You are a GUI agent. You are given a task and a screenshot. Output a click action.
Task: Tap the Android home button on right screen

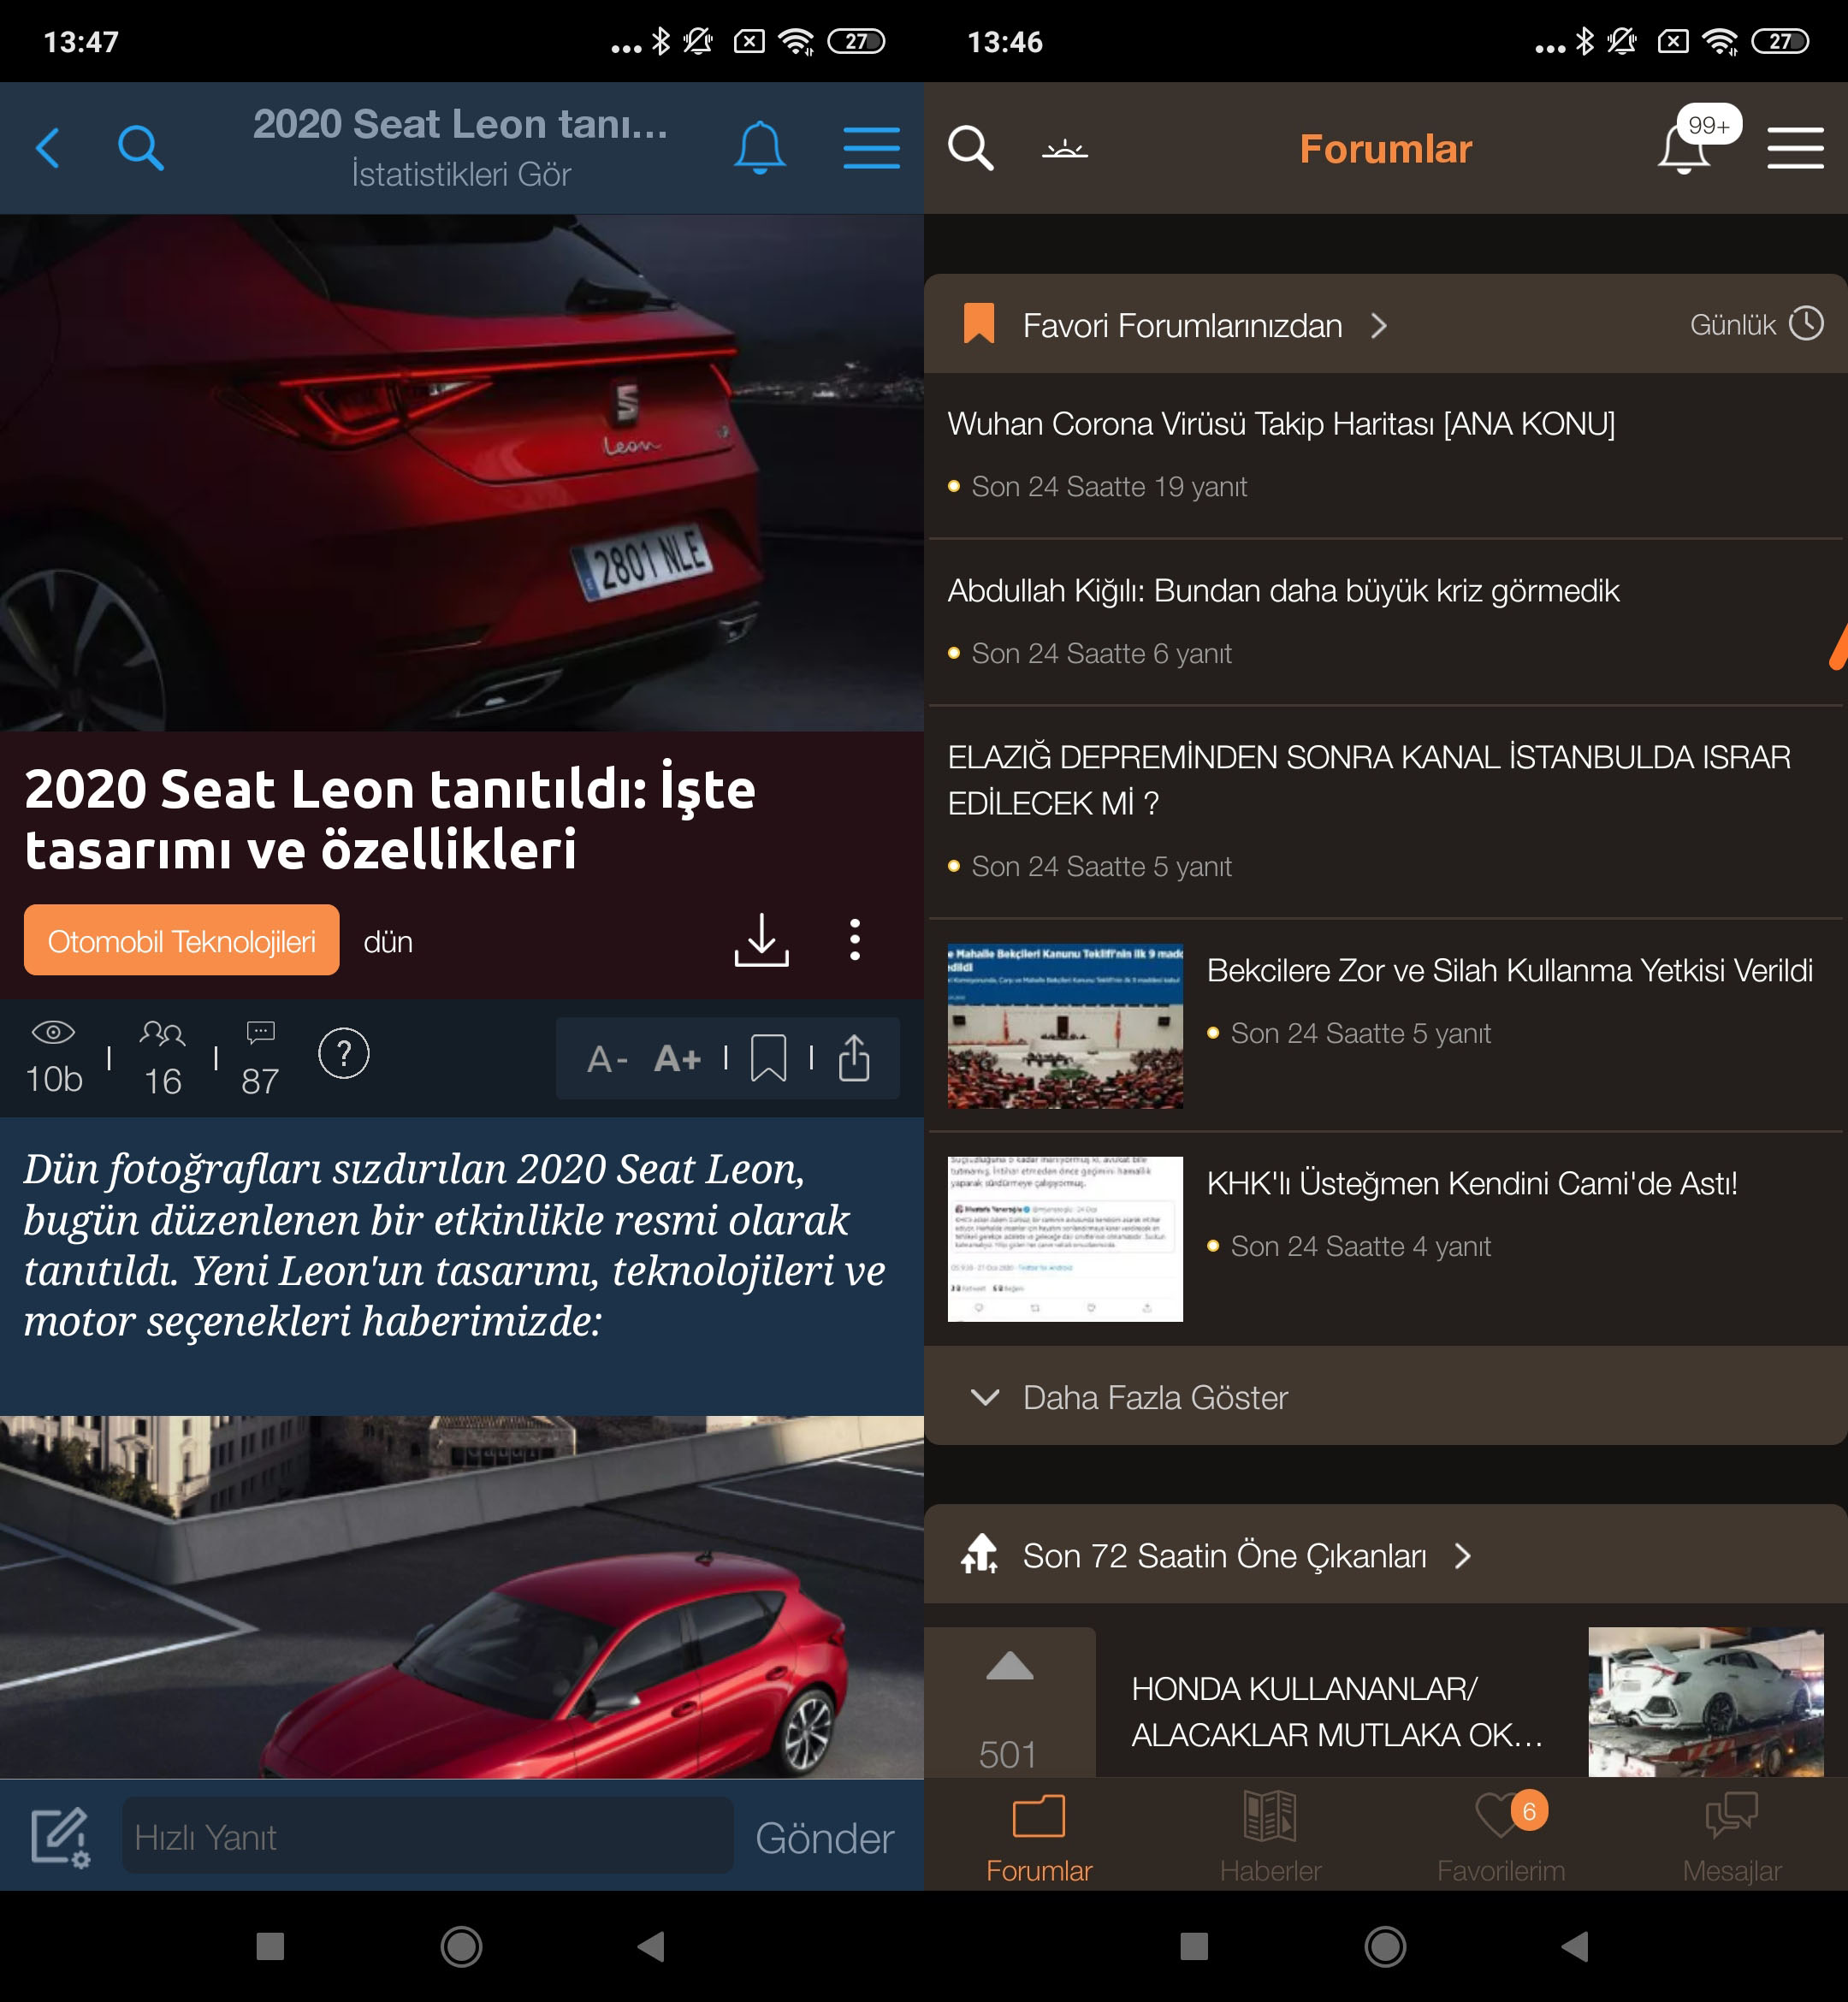click(x=1385, y=1946)
